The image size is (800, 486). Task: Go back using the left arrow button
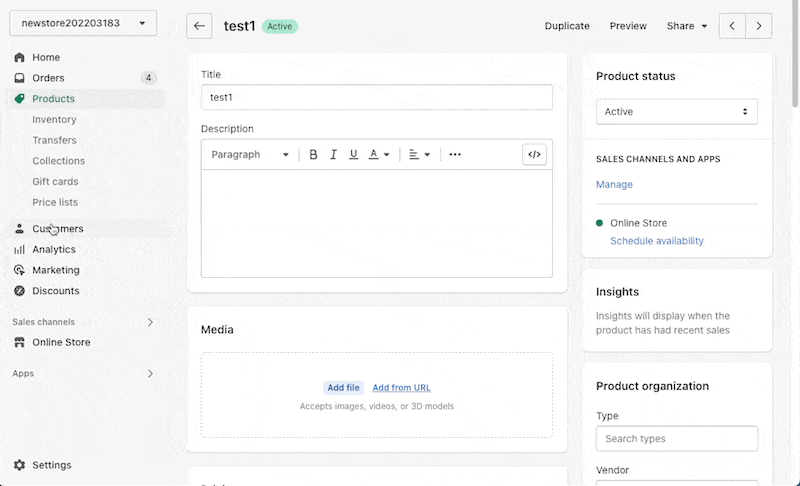pos(199,26)
